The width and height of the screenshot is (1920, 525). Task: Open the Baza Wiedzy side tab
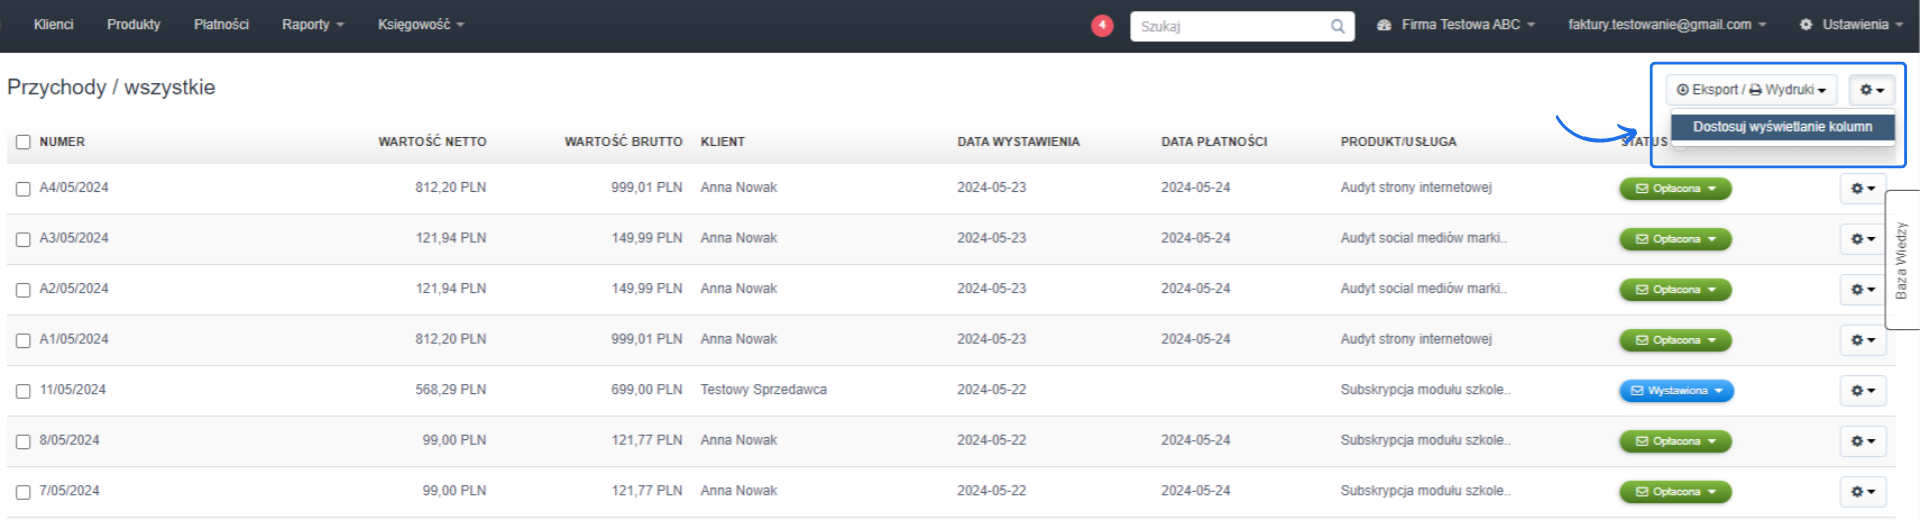[x=1901, y=260]
